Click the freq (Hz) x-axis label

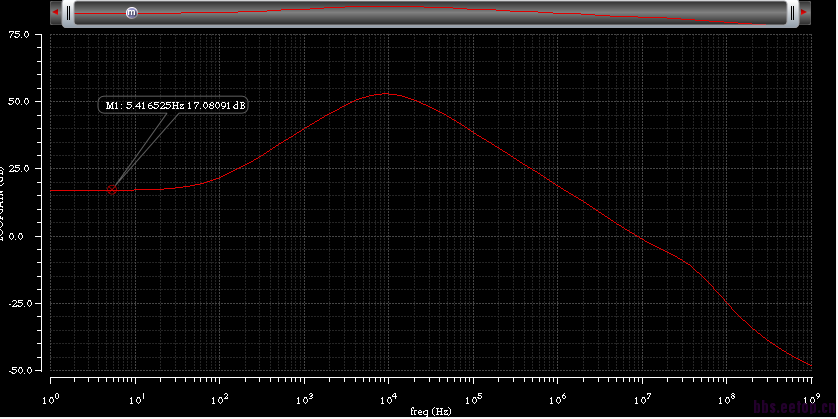(x=431, y=411)
